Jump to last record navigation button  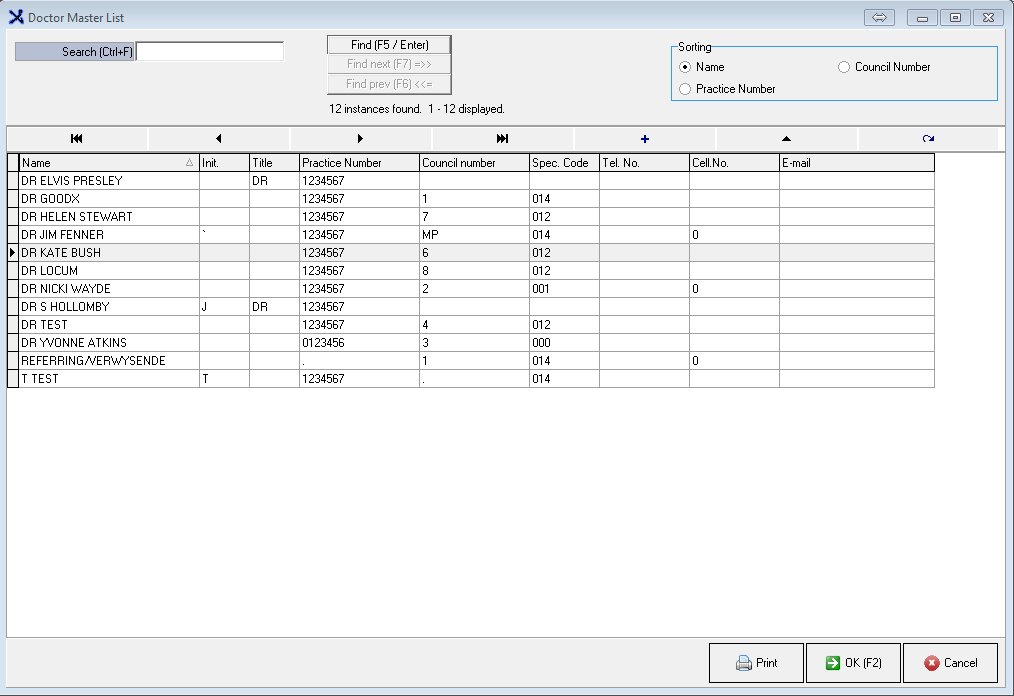pos(502,139)
